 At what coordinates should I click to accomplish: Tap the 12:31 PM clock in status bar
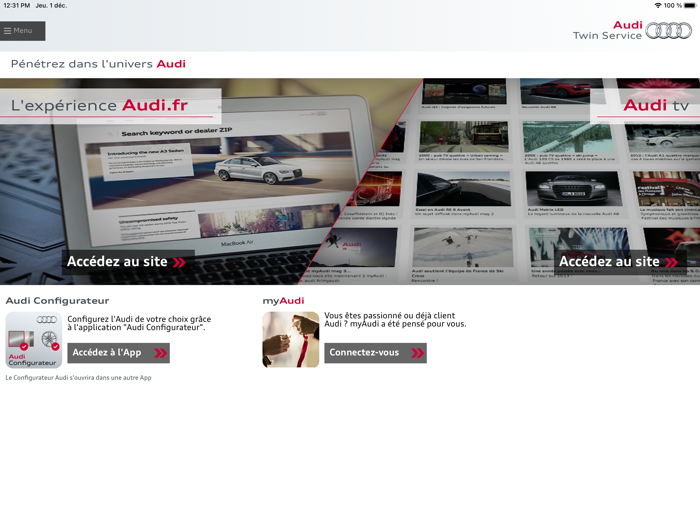point(17,5)
